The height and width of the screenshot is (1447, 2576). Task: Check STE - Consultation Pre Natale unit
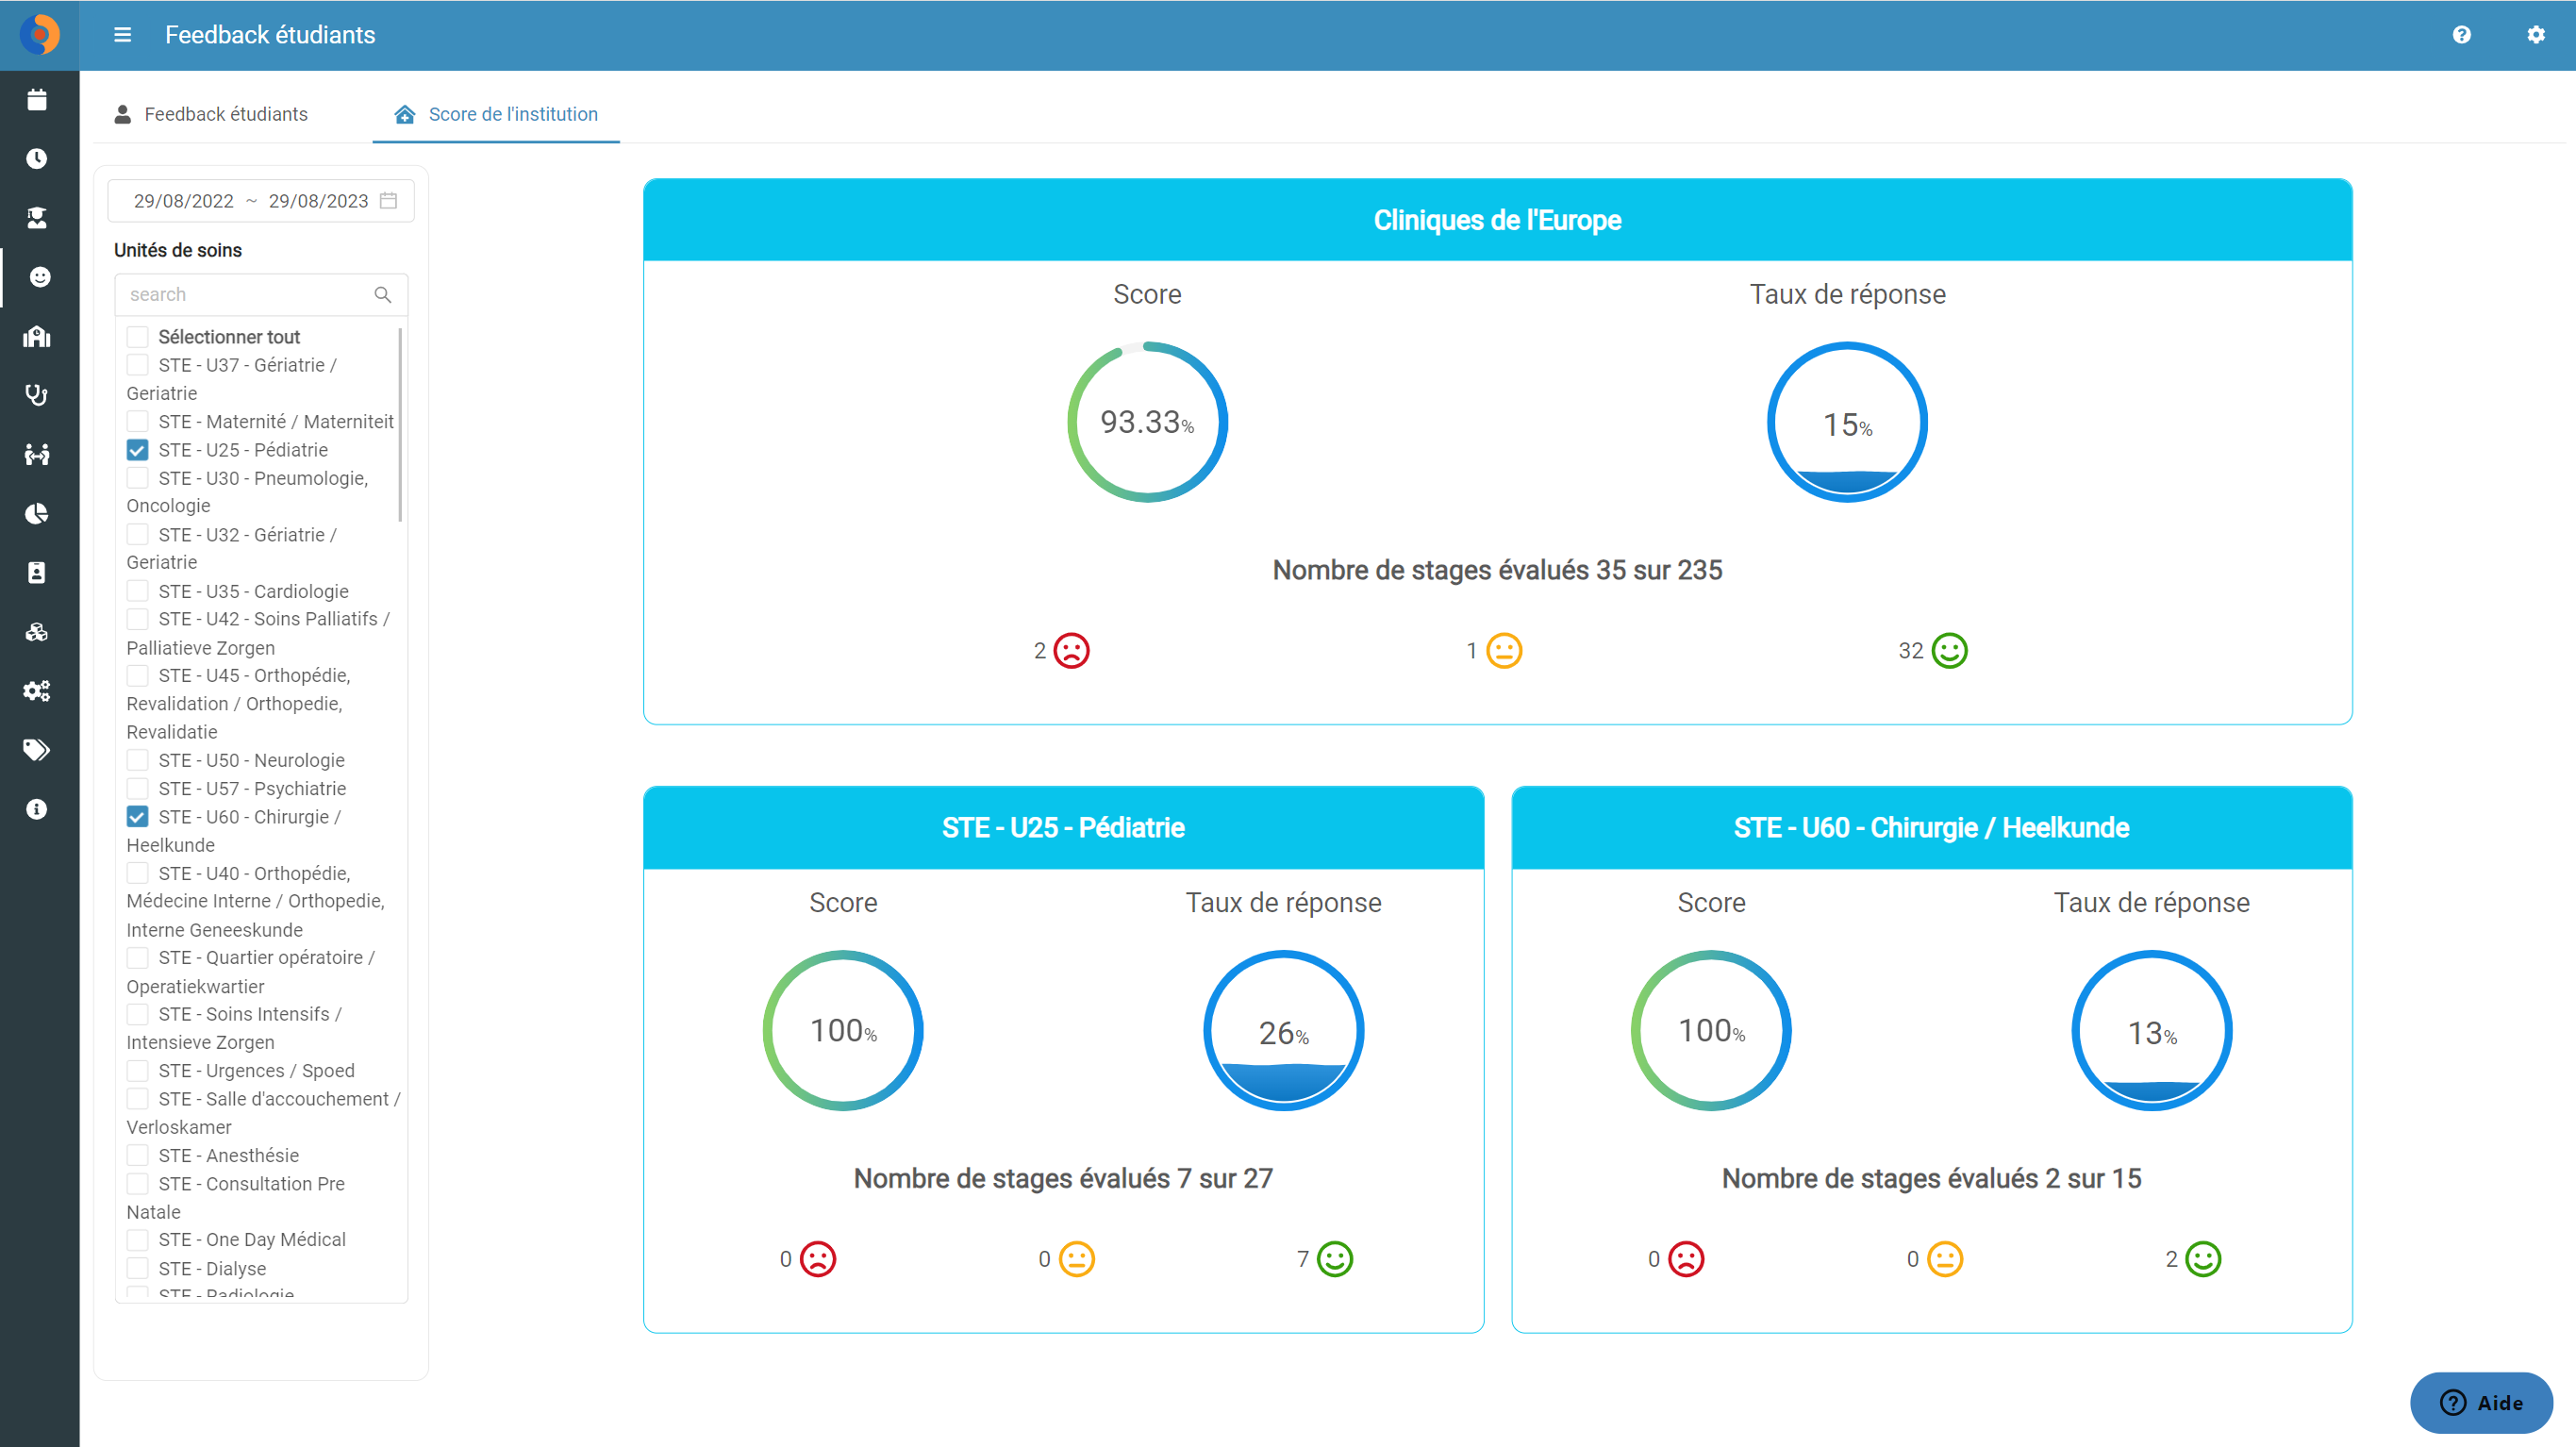click(x=138, y=1183)
